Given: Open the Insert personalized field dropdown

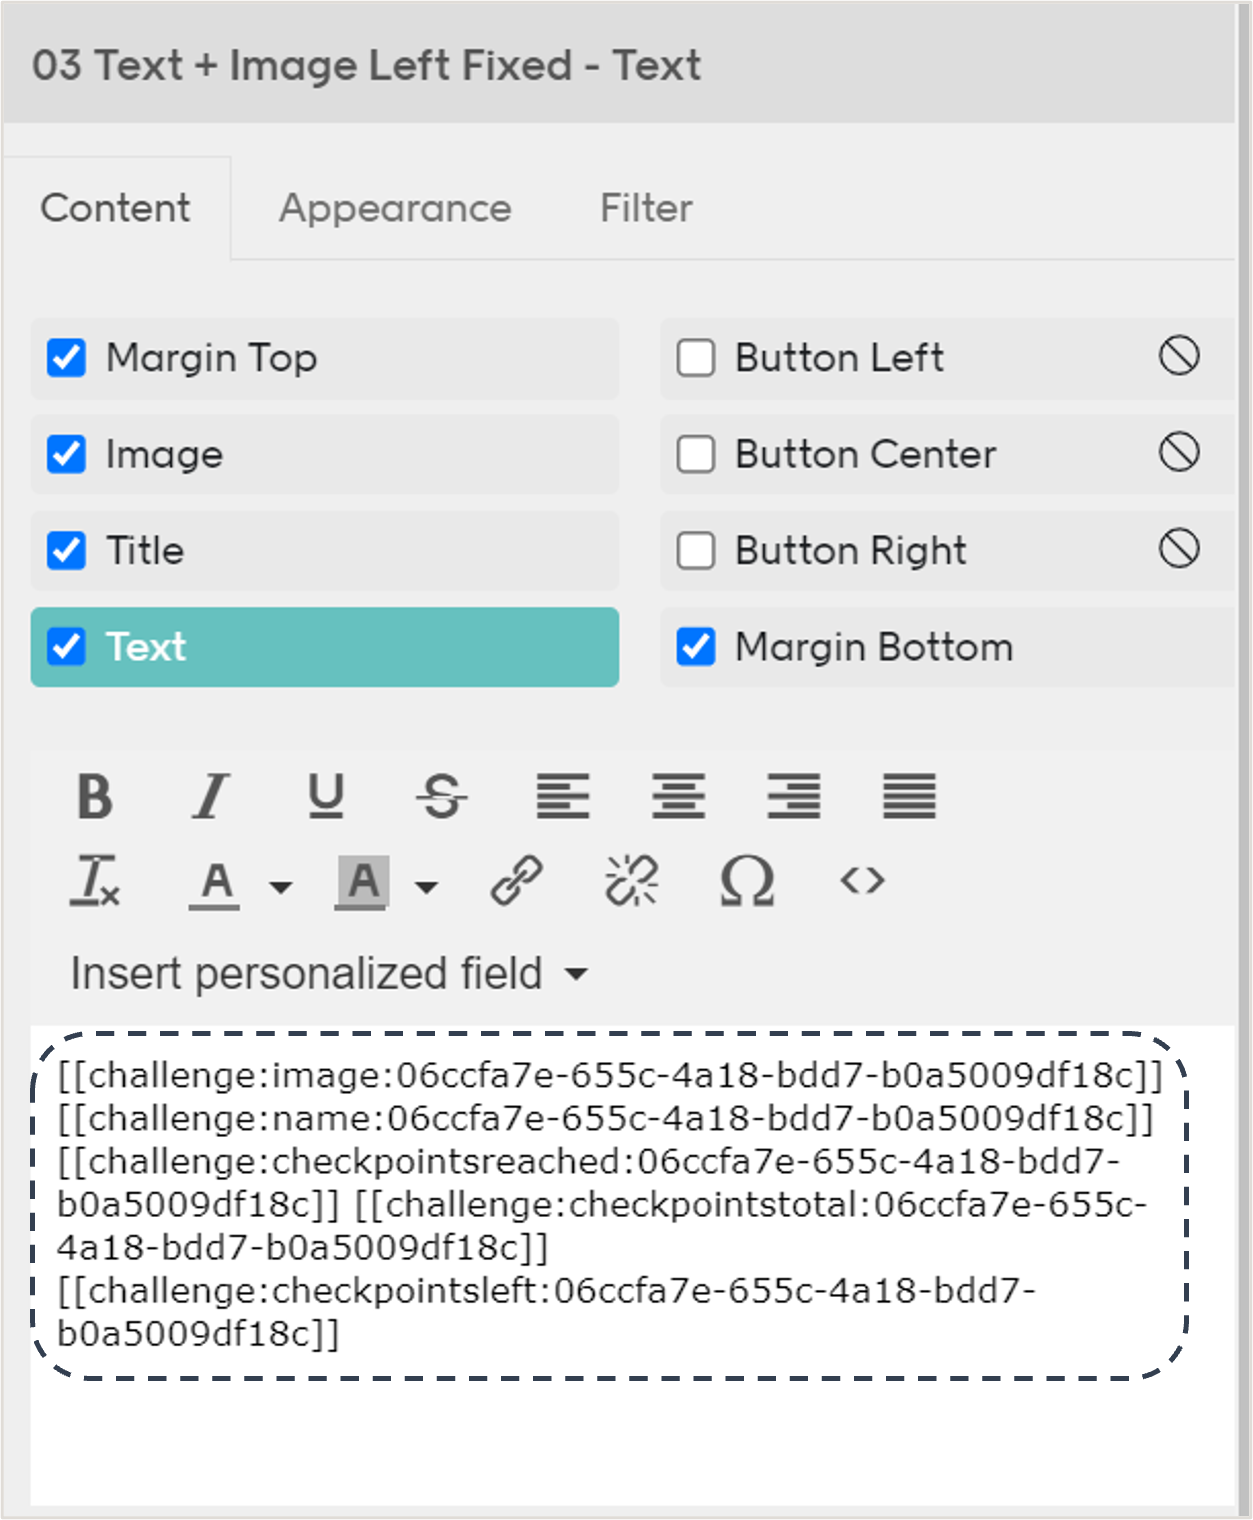Looking at the screenshot, I should pos(329,974).
